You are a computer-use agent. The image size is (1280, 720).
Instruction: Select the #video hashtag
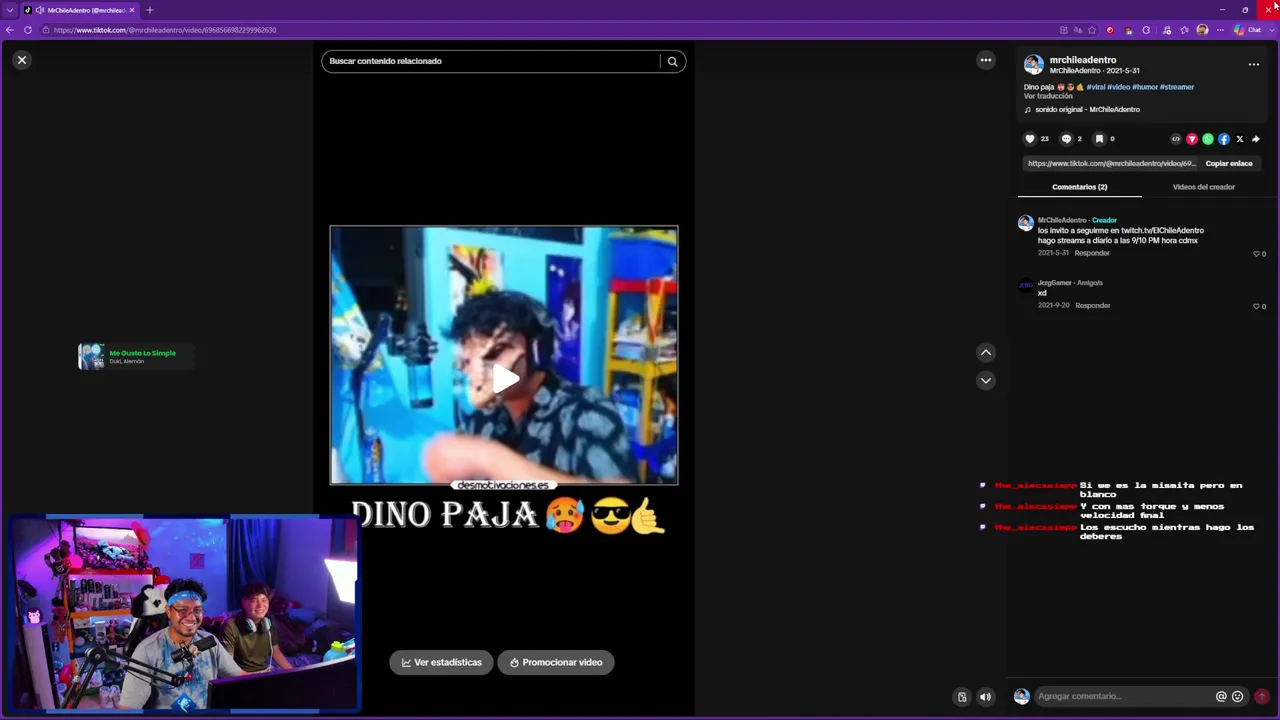[x=1119, y=87]
